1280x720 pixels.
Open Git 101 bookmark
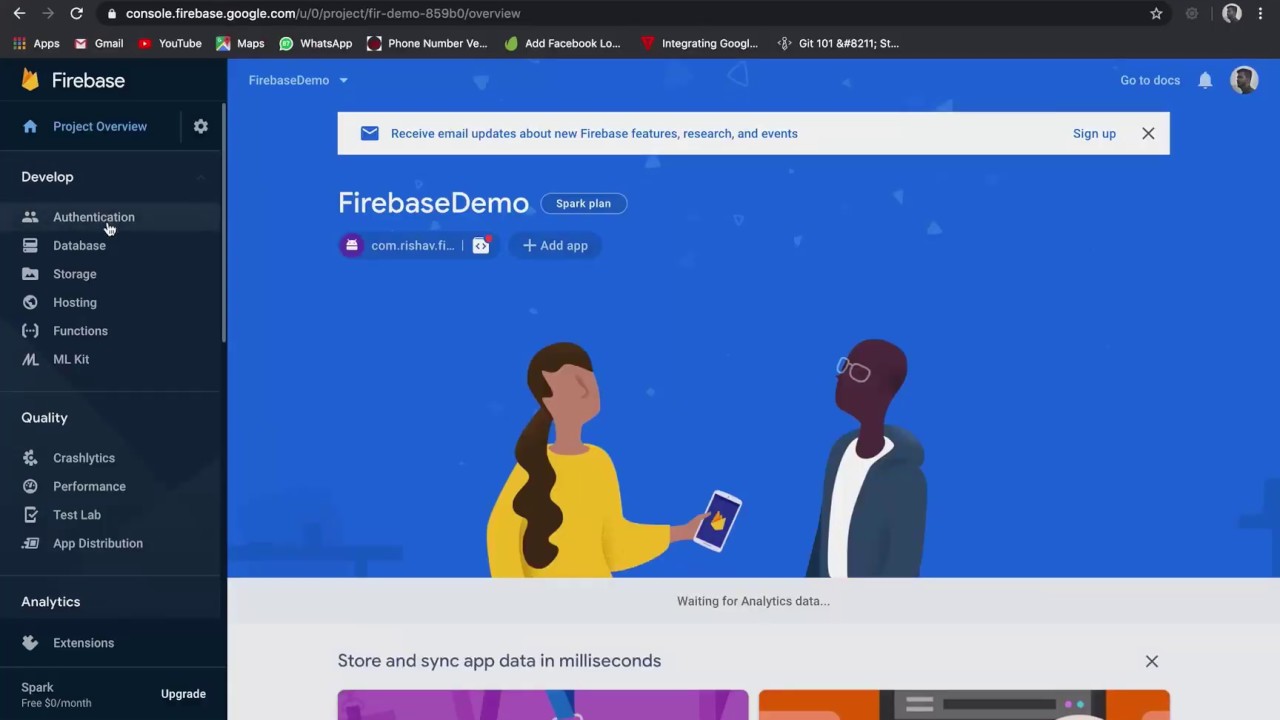coord(838,43)
